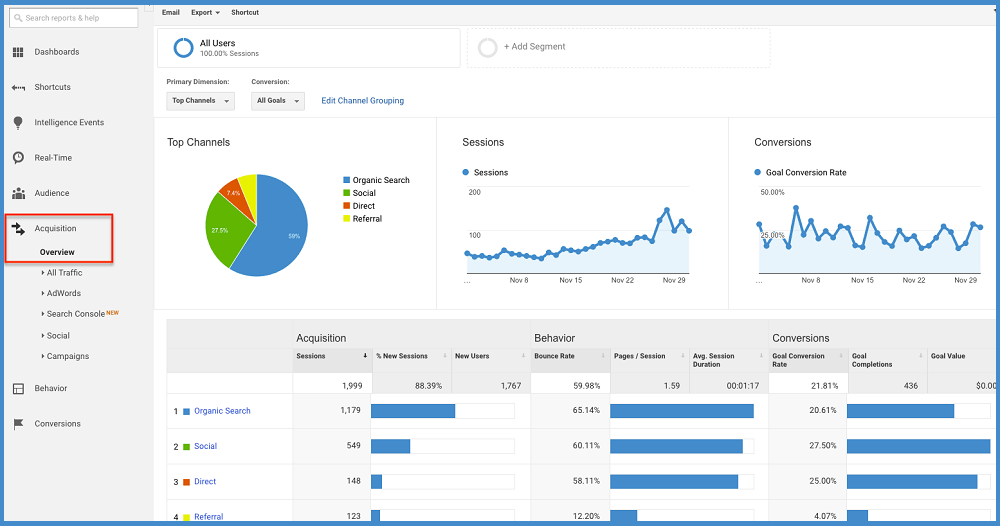This screenshot has height=526, width=1000.
Task: Open the Export dropdown menu
Action: tap(205, 12)
